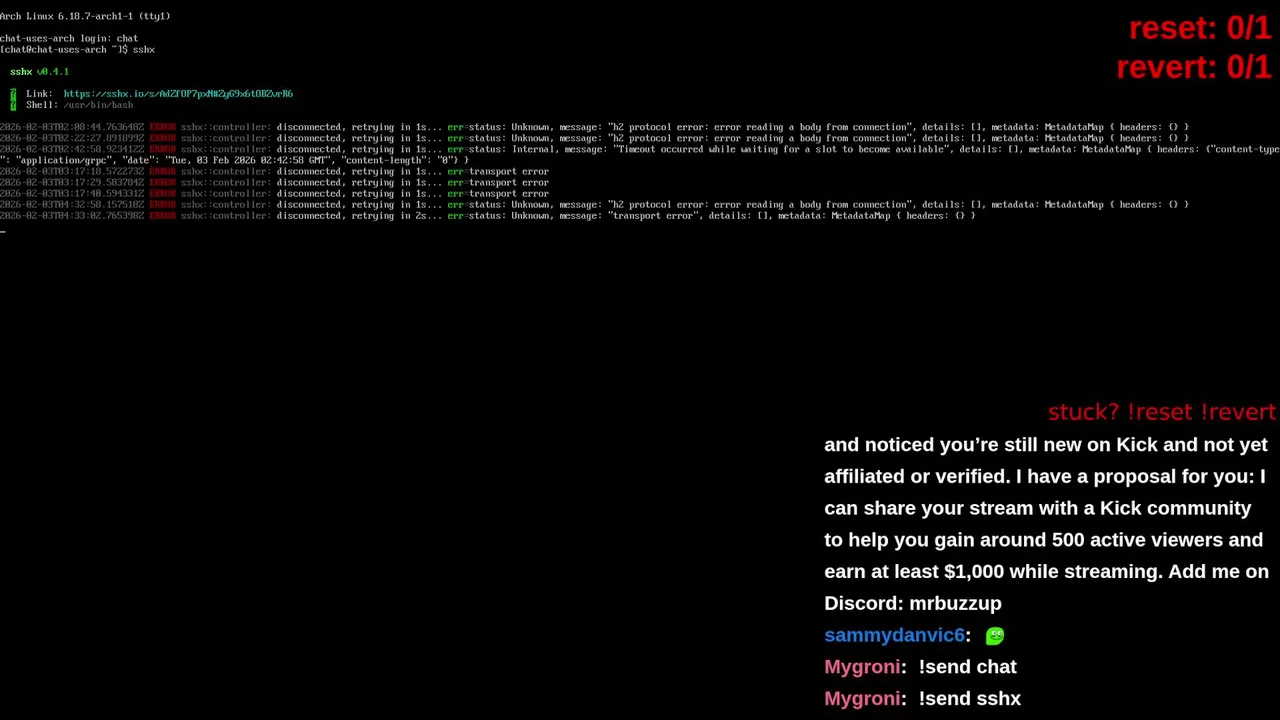Viewport: 1280px width, 720px height.
Task: Click 'Arch Linux 6.18.7-arch1-1 (tty1)' header line
Action: (x=85, y=16)
